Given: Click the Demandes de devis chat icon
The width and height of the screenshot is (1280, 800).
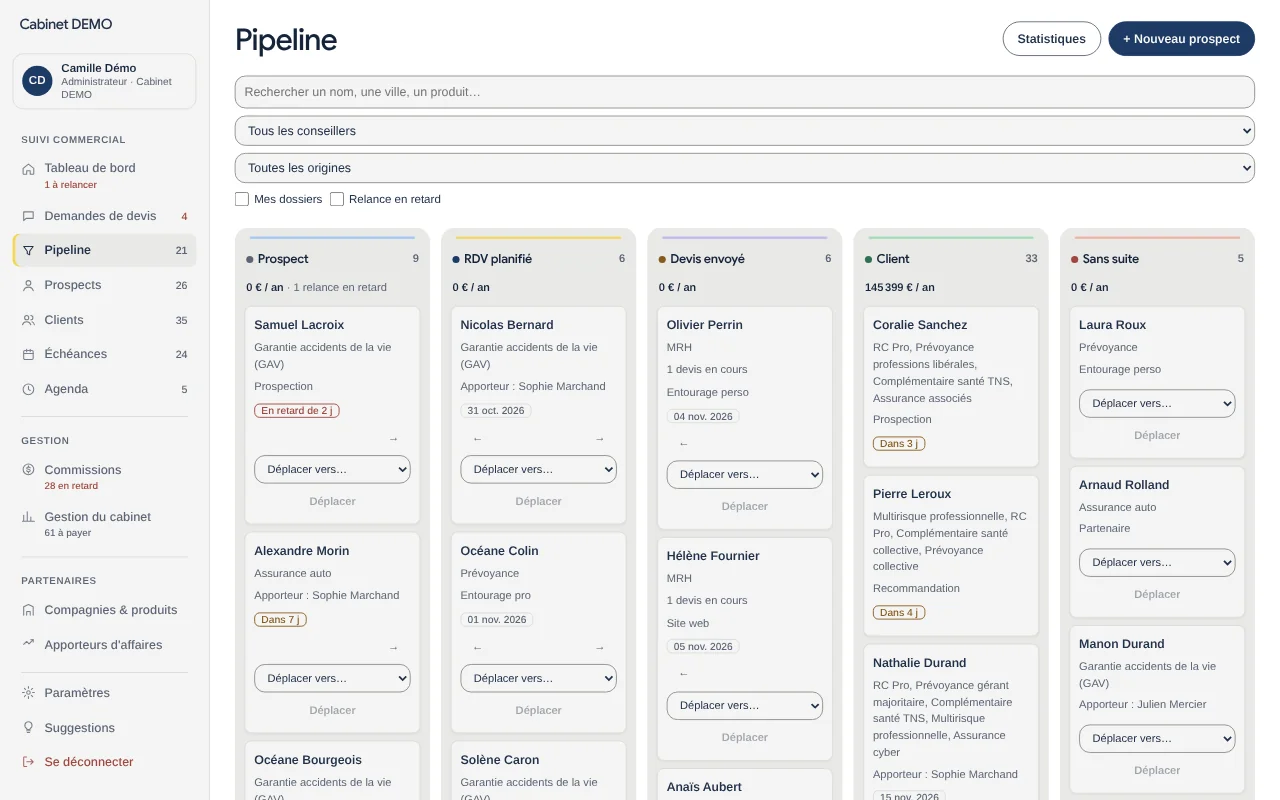Looking at the screenshot, I should 28,216.
